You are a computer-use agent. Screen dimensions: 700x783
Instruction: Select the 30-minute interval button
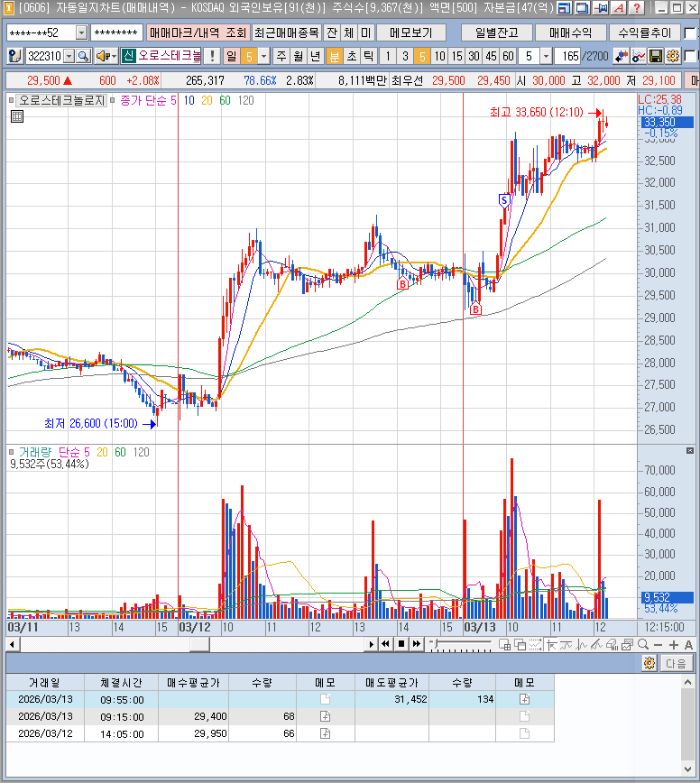tap(474, 56)
